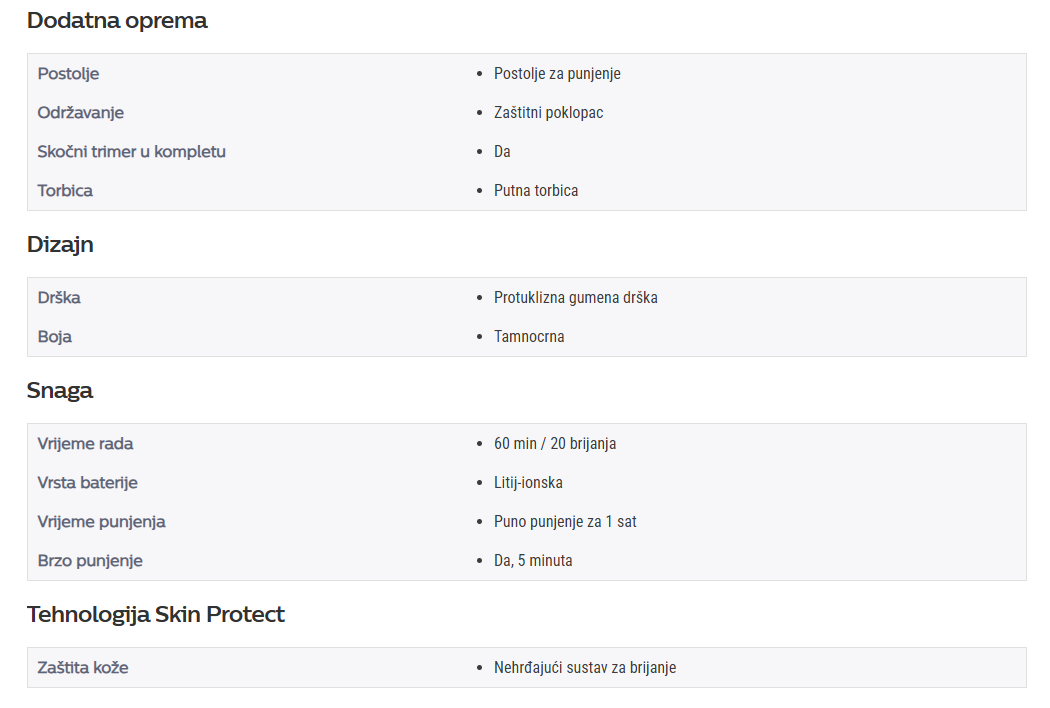Image resolution: width=1050 pixels, height=708 pixels.
Task: Click the Dodatna oprema section heading
Action: pos(117,21)
